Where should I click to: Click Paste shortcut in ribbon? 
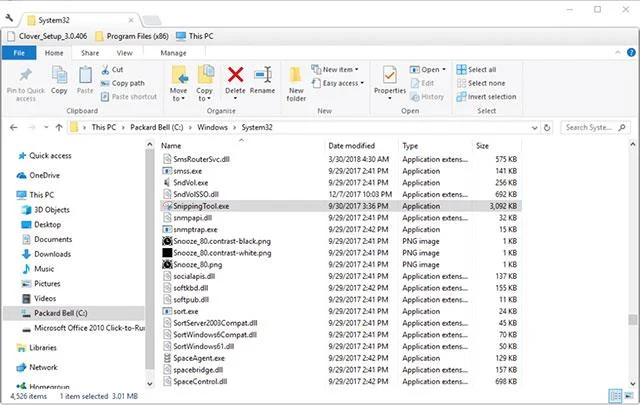click(129, 96)
